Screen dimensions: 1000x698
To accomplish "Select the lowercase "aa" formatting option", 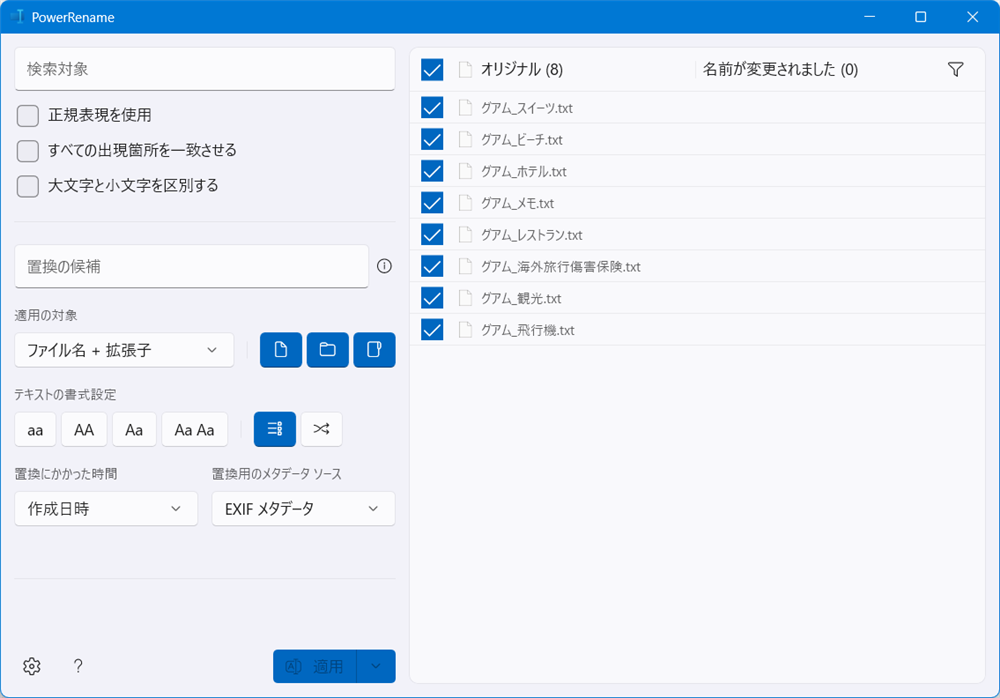I will 35,429.
